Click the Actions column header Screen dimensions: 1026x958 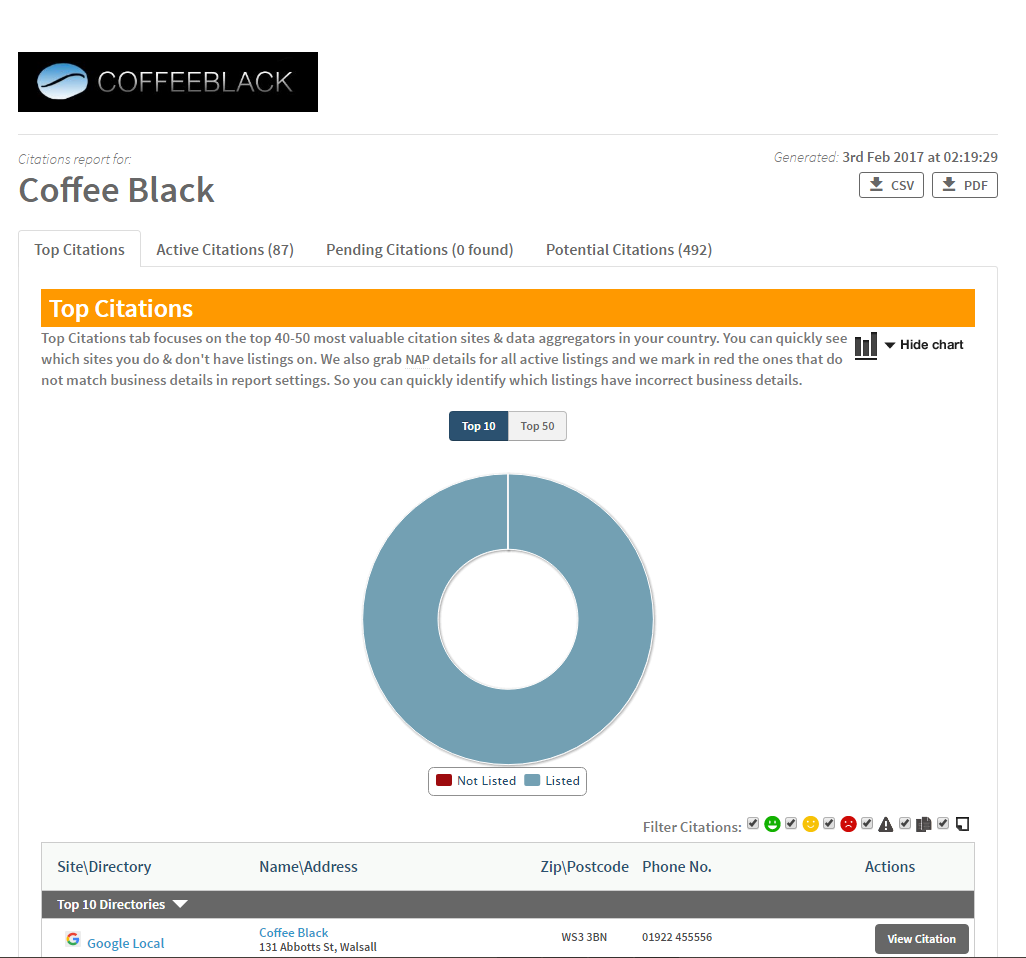[x=890, y=866]
